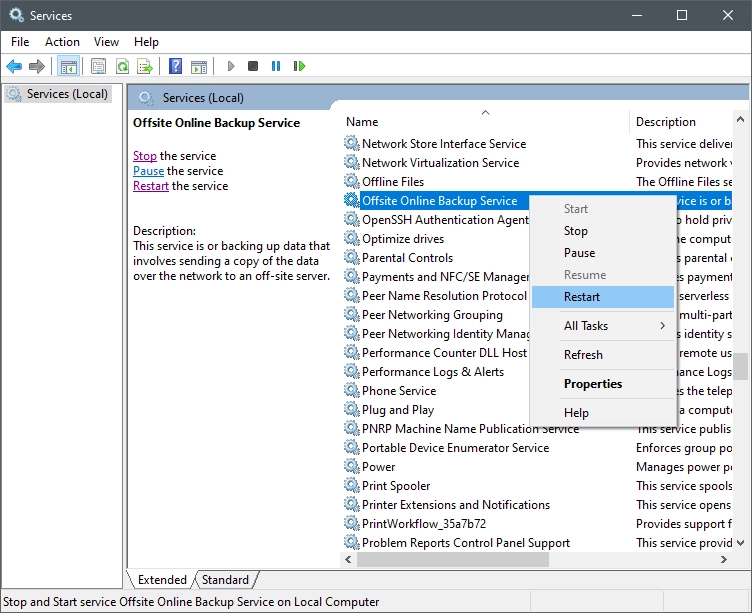Screen dimensions: 752x613
Task: Click the Show/Hide Action Pane toolbar icon
Action: tap(199, 66)
